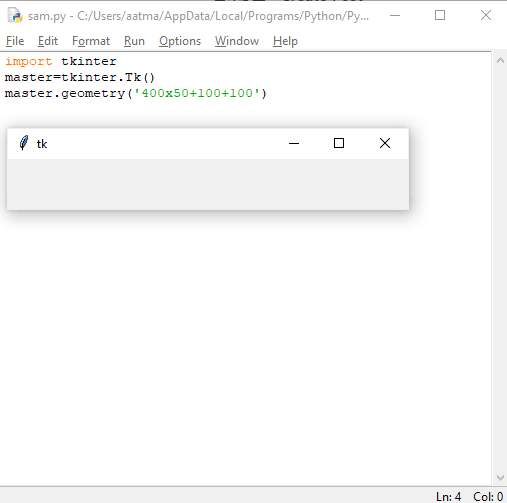Minimize the sam.py IDLE editor window

[x=395, y=15]
